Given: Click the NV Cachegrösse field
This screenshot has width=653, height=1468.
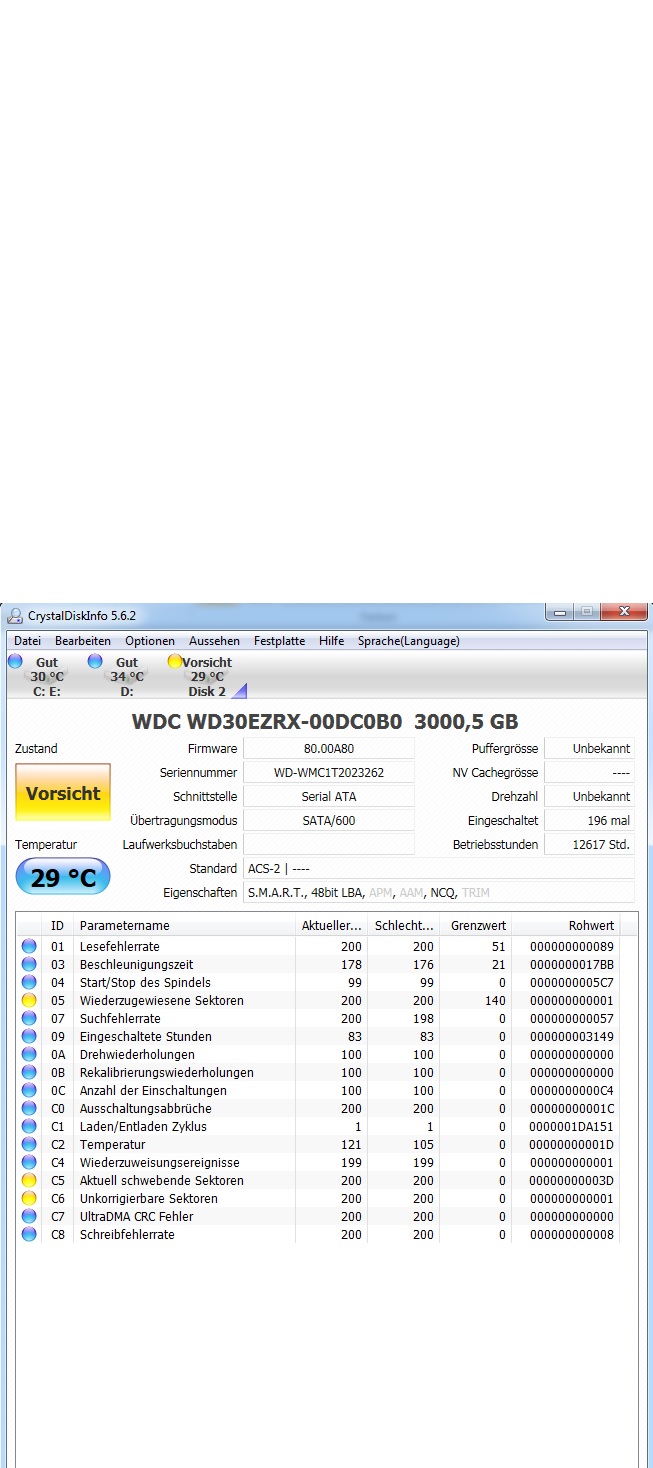Looking at the screenshot, I should tap(589, 772).
